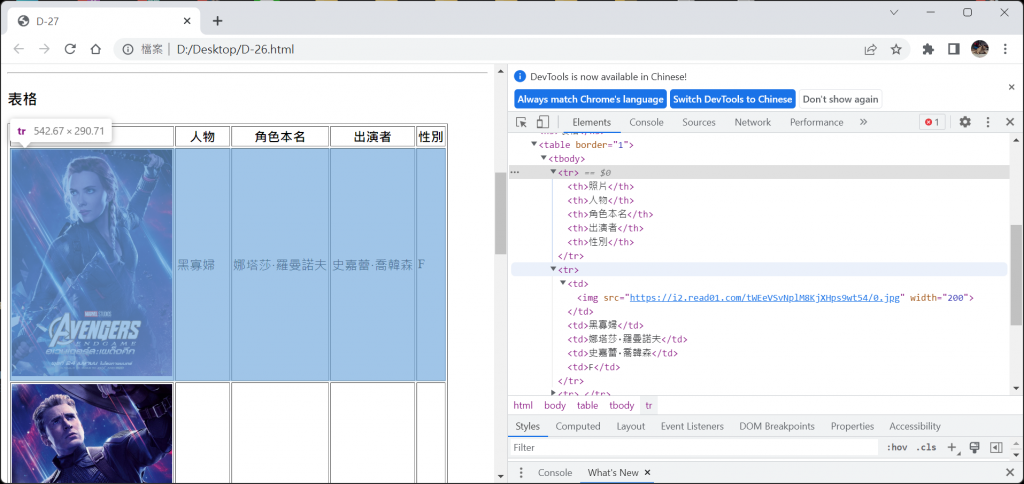Go back in browser history
Image resolution: width=1024 pixels, height=484 pixels.
tap(19, 49)
